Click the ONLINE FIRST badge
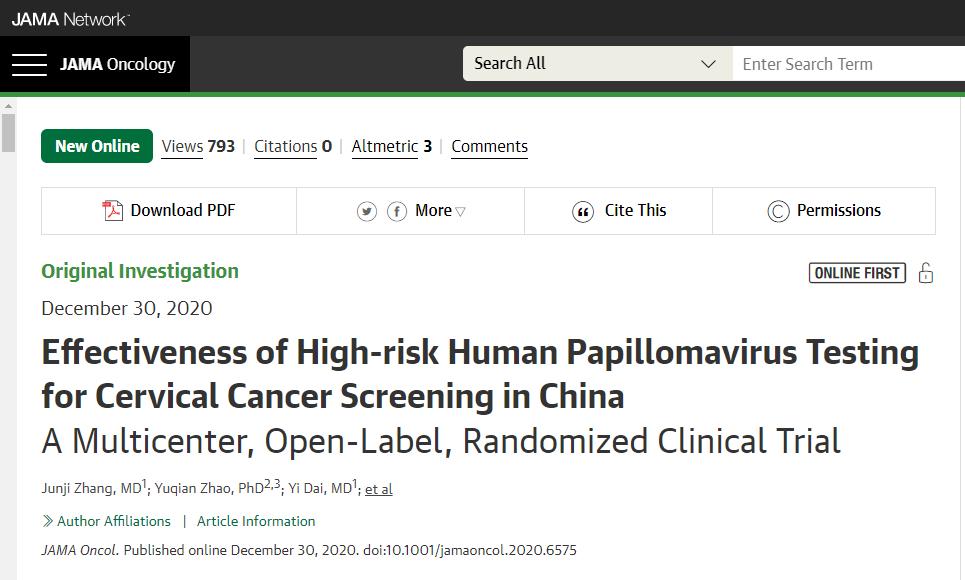The image size is (965, 580). (x=857, y=273)
